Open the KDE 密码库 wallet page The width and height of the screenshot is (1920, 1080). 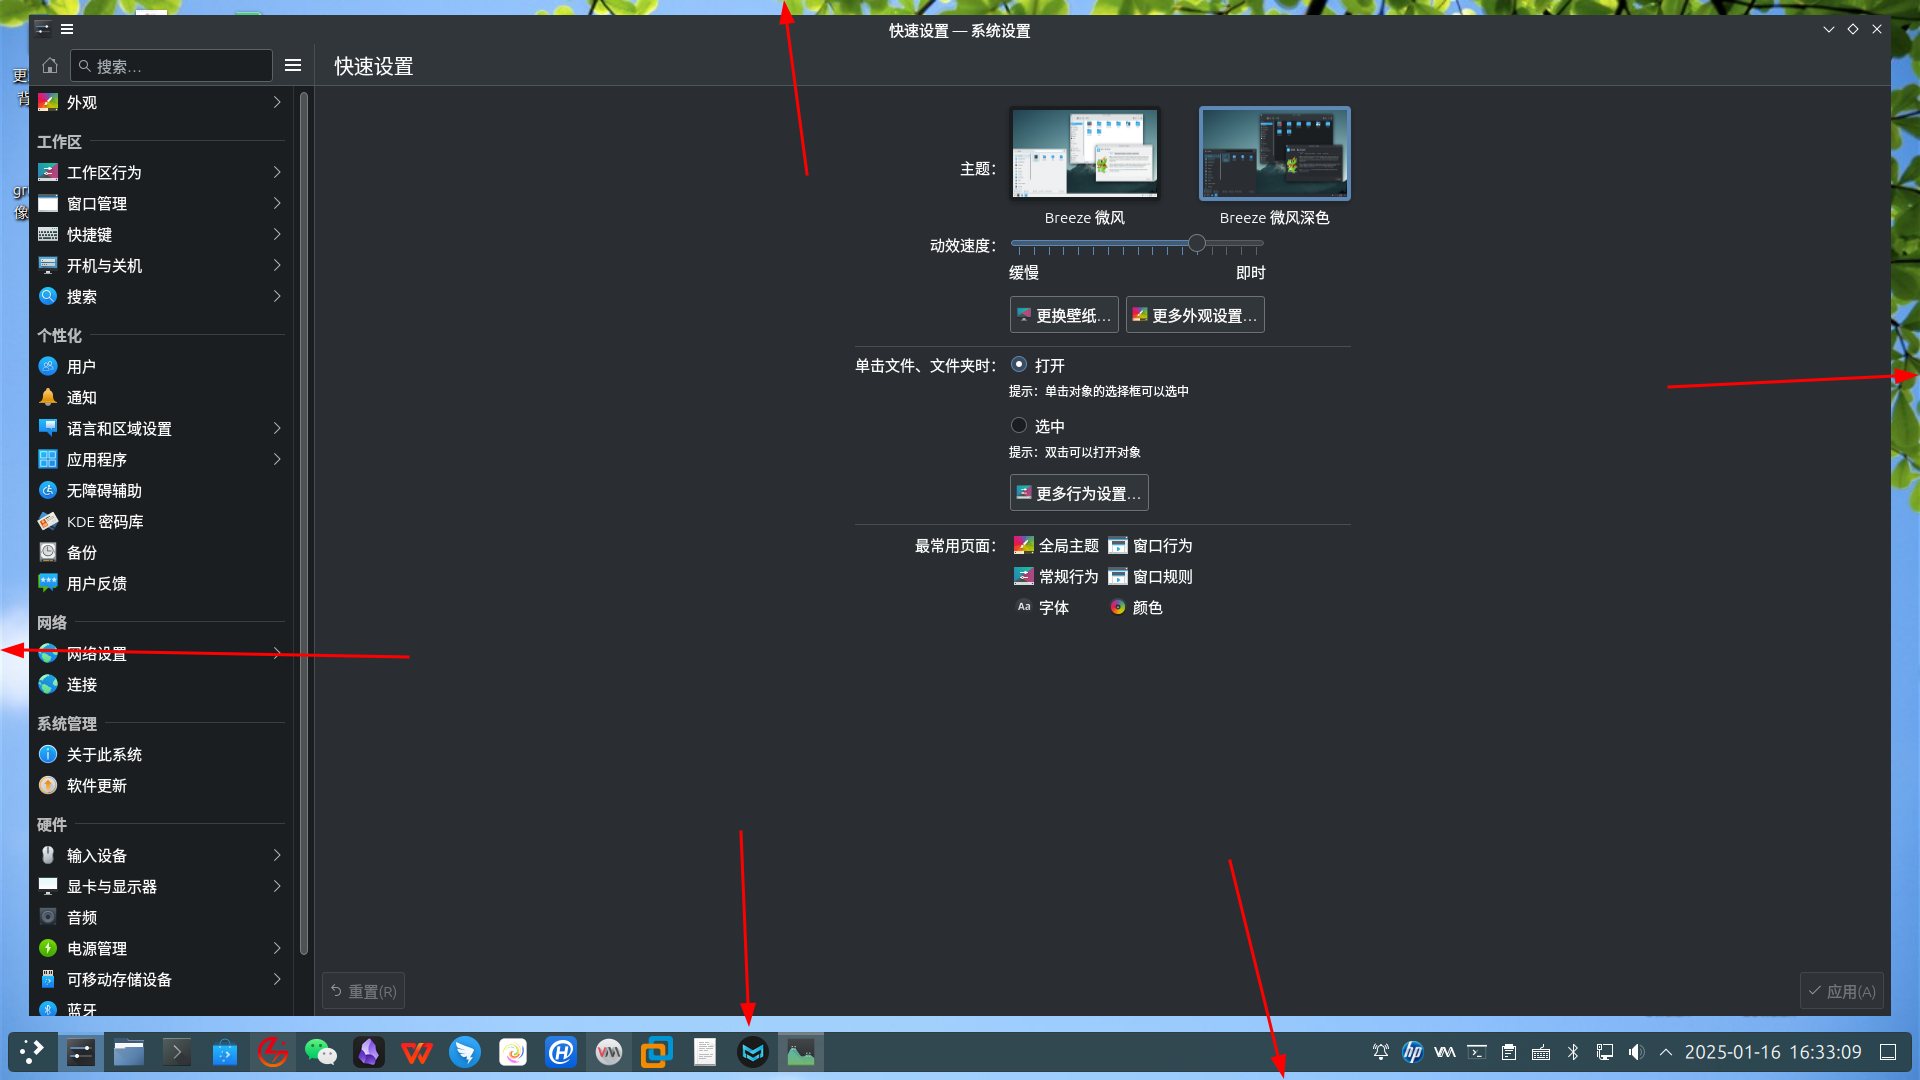pos(161,522)
